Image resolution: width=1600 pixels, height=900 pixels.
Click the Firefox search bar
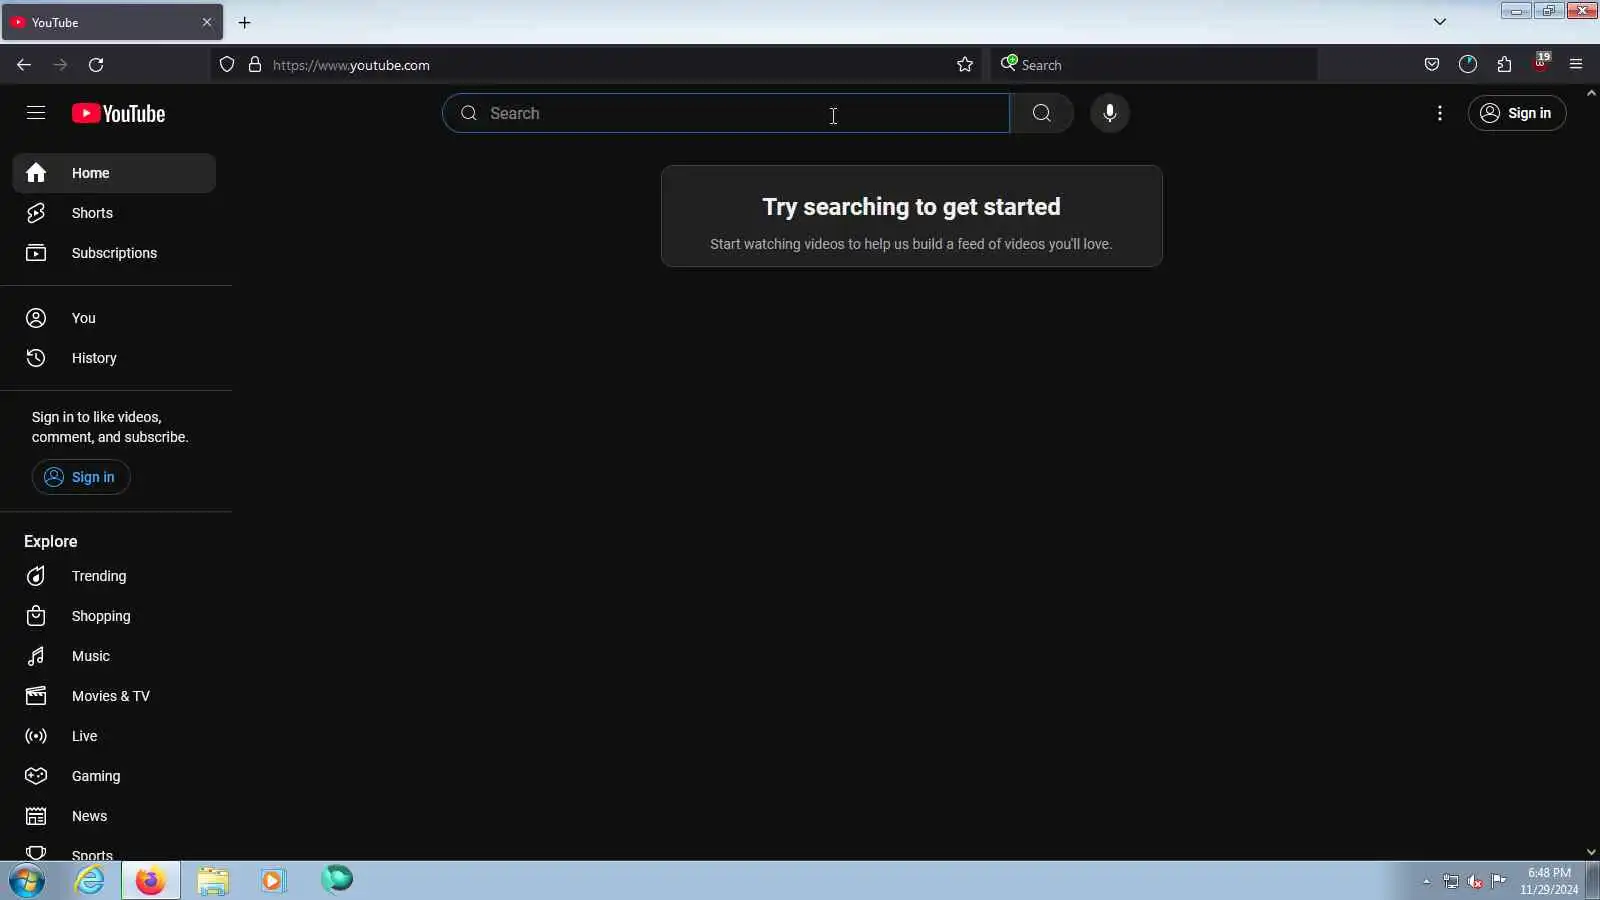(1155, 65)
